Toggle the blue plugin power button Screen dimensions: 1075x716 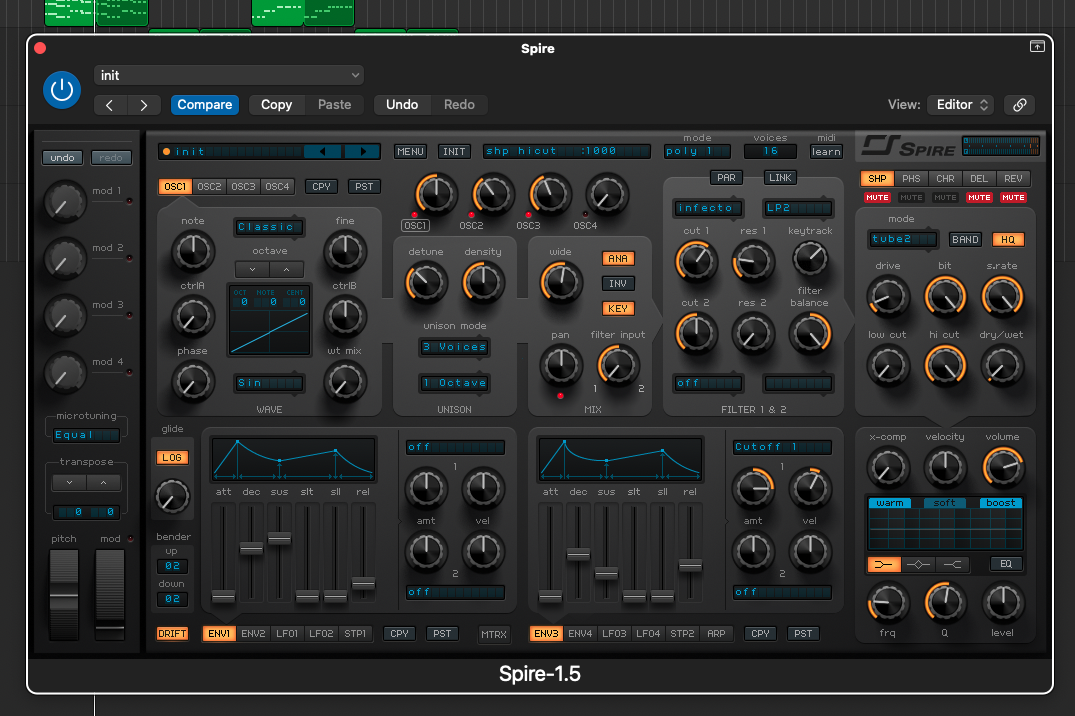[x=62, y=90]
